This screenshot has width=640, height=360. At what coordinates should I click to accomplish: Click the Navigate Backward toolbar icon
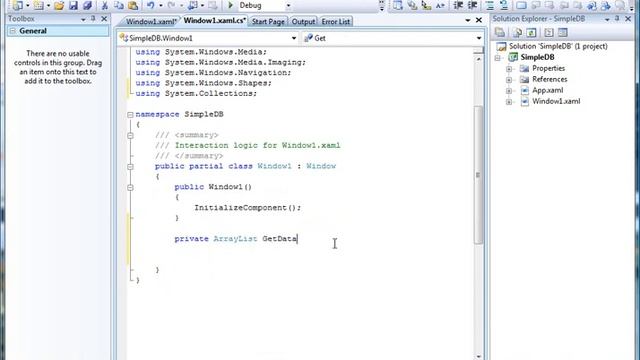(193, 5)
